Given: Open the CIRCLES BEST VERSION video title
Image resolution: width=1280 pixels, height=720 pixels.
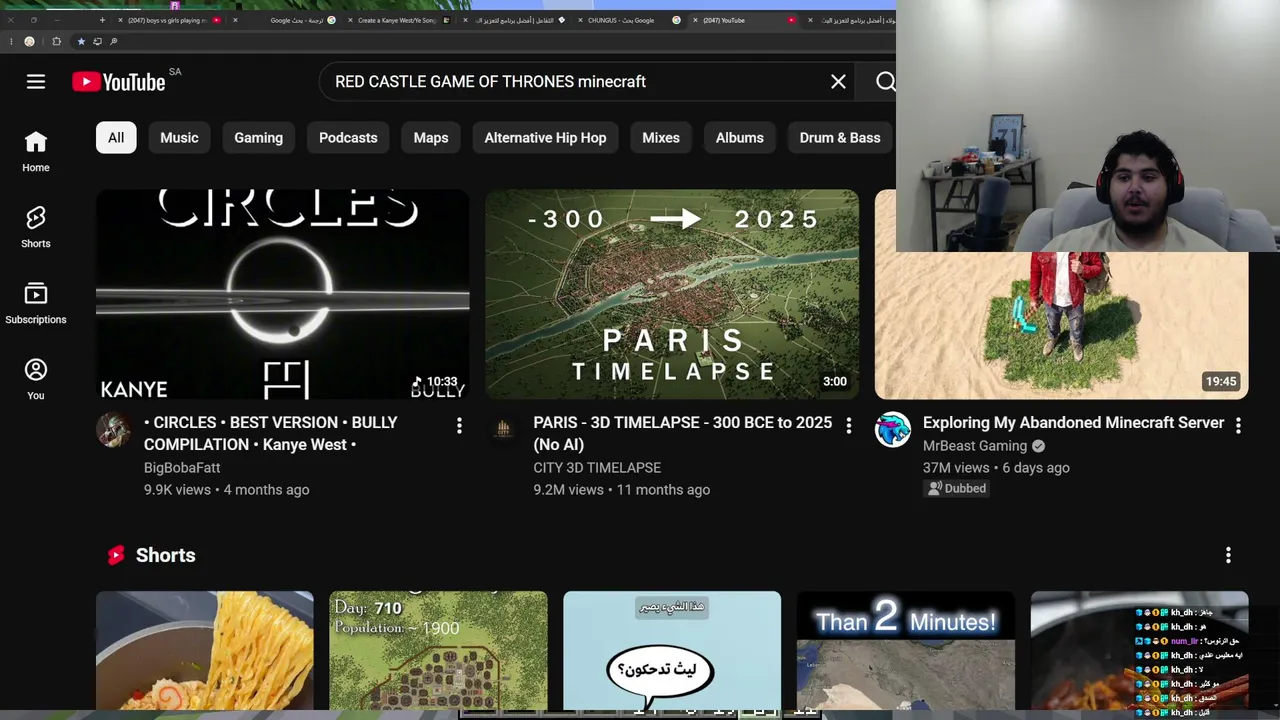Looking at the screenshot, I should coord(271,433).
